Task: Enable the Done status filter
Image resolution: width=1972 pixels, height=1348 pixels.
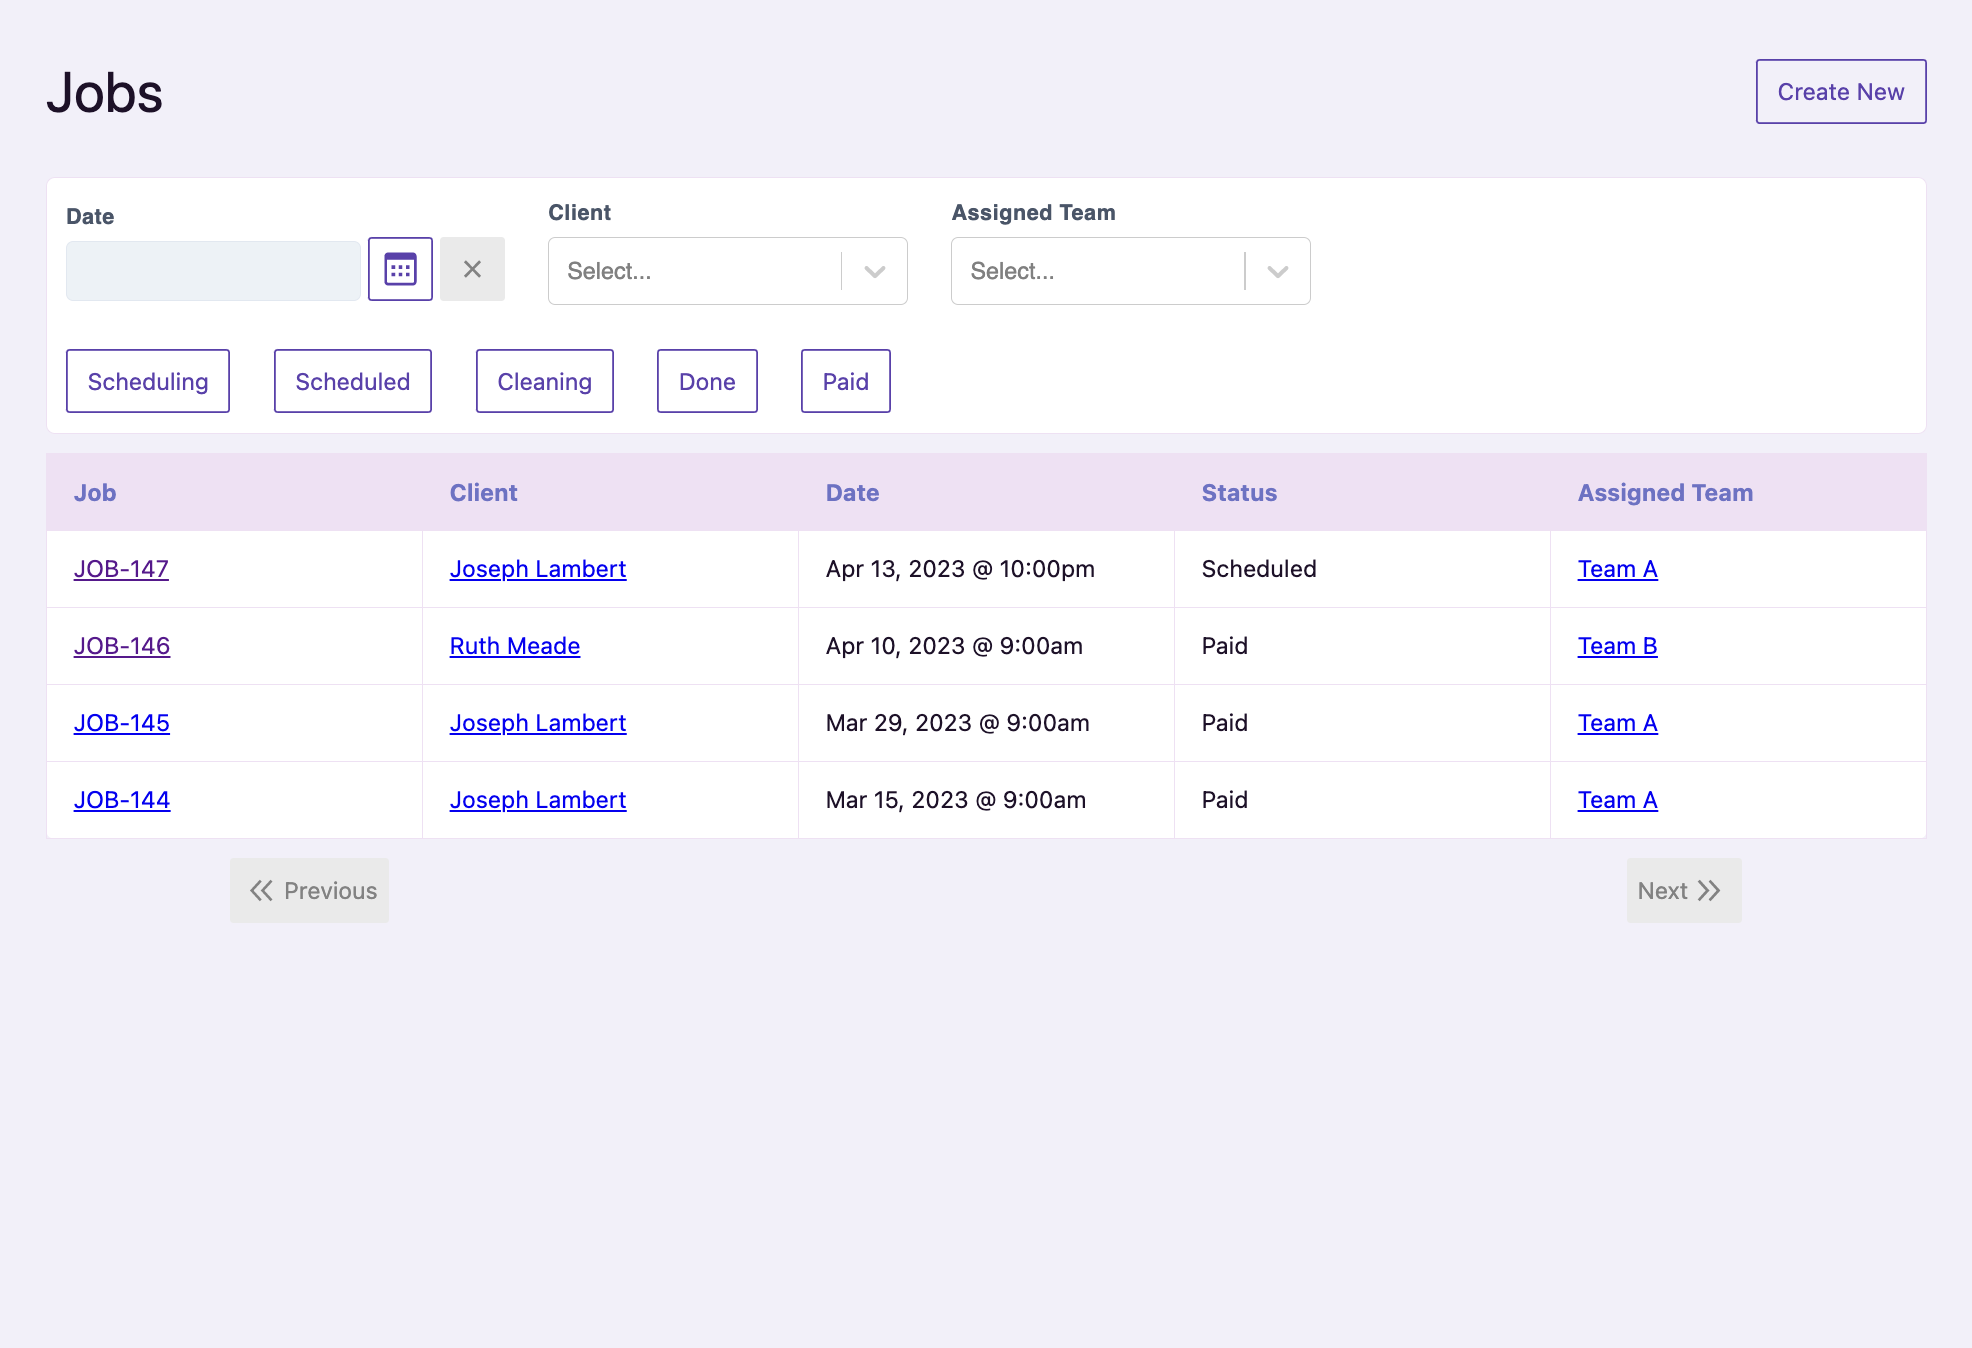Action: (707, 381)
